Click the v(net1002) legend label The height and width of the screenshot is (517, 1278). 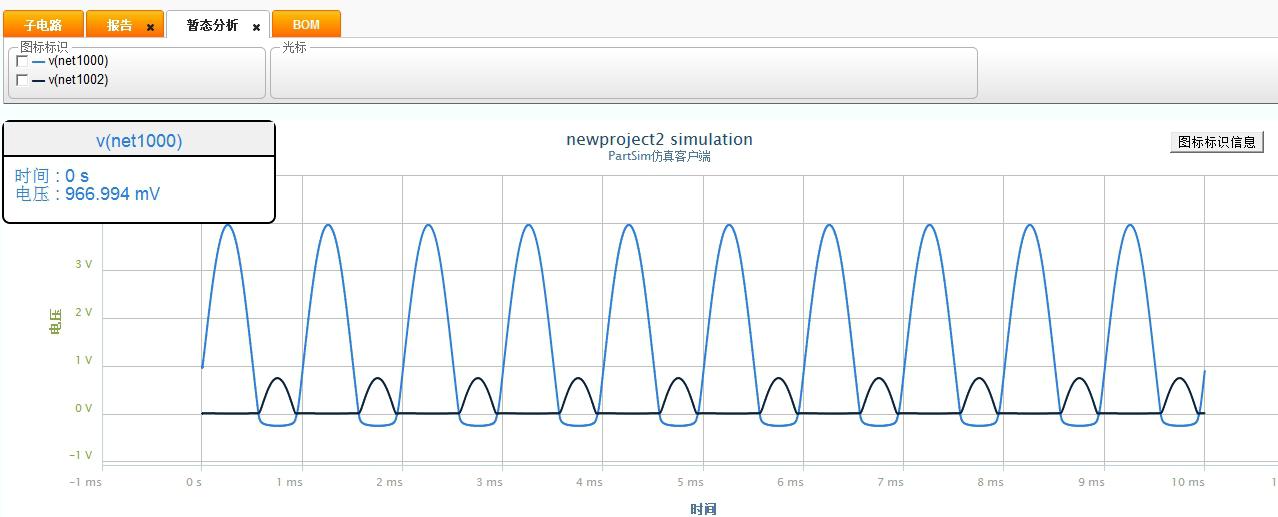click(x=78, y=80)
